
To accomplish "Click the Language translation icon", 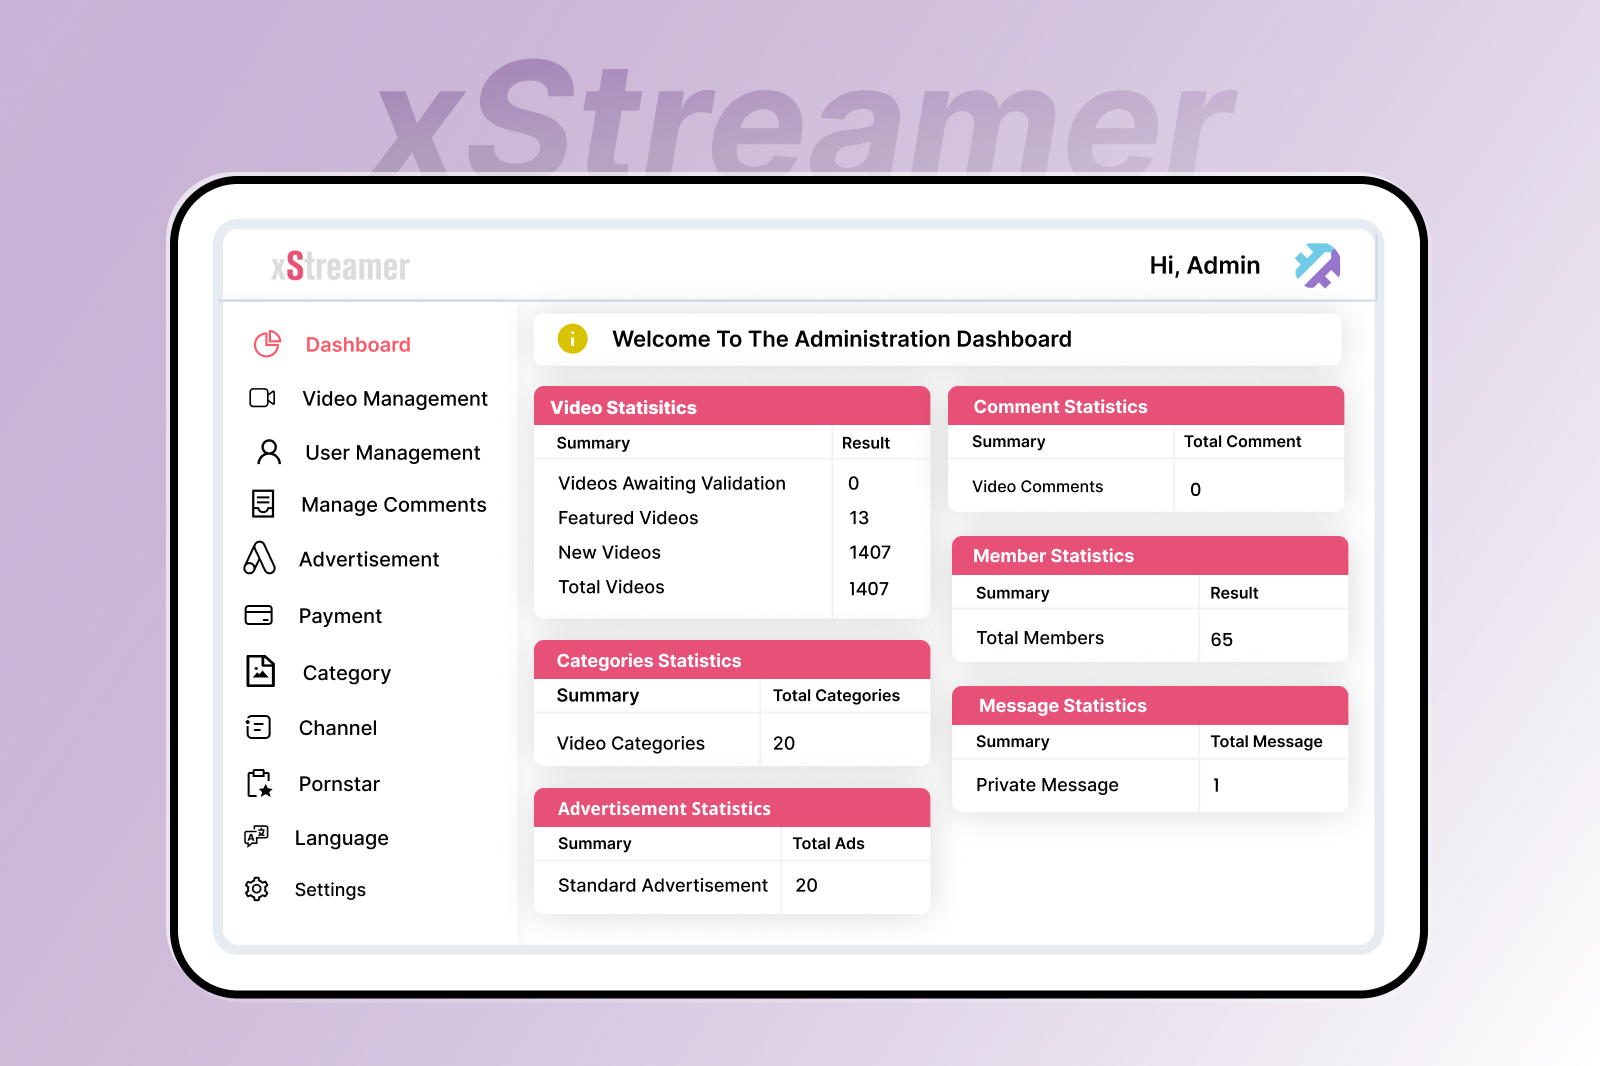I will click(257, 836).
